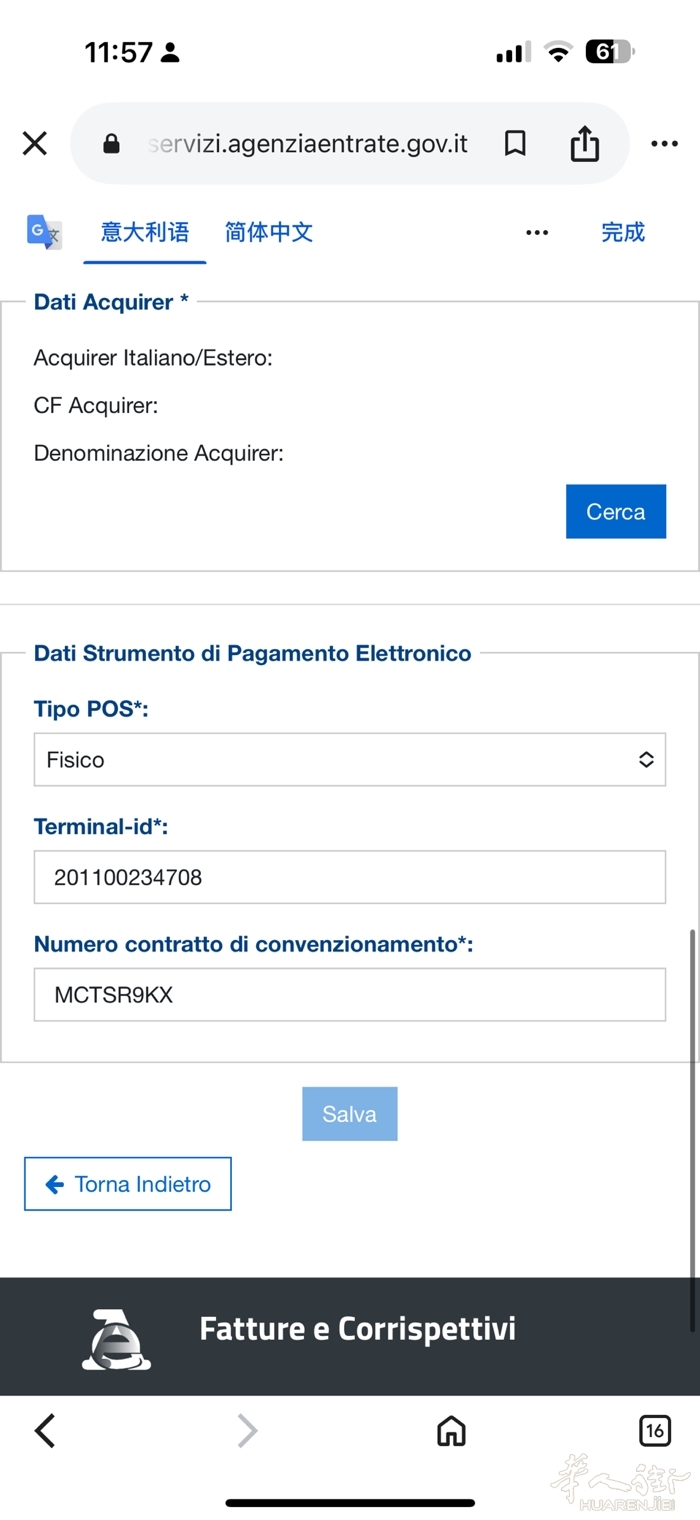Focus the Terminal-id input field

pyautogui.click(x=349, y=877)
